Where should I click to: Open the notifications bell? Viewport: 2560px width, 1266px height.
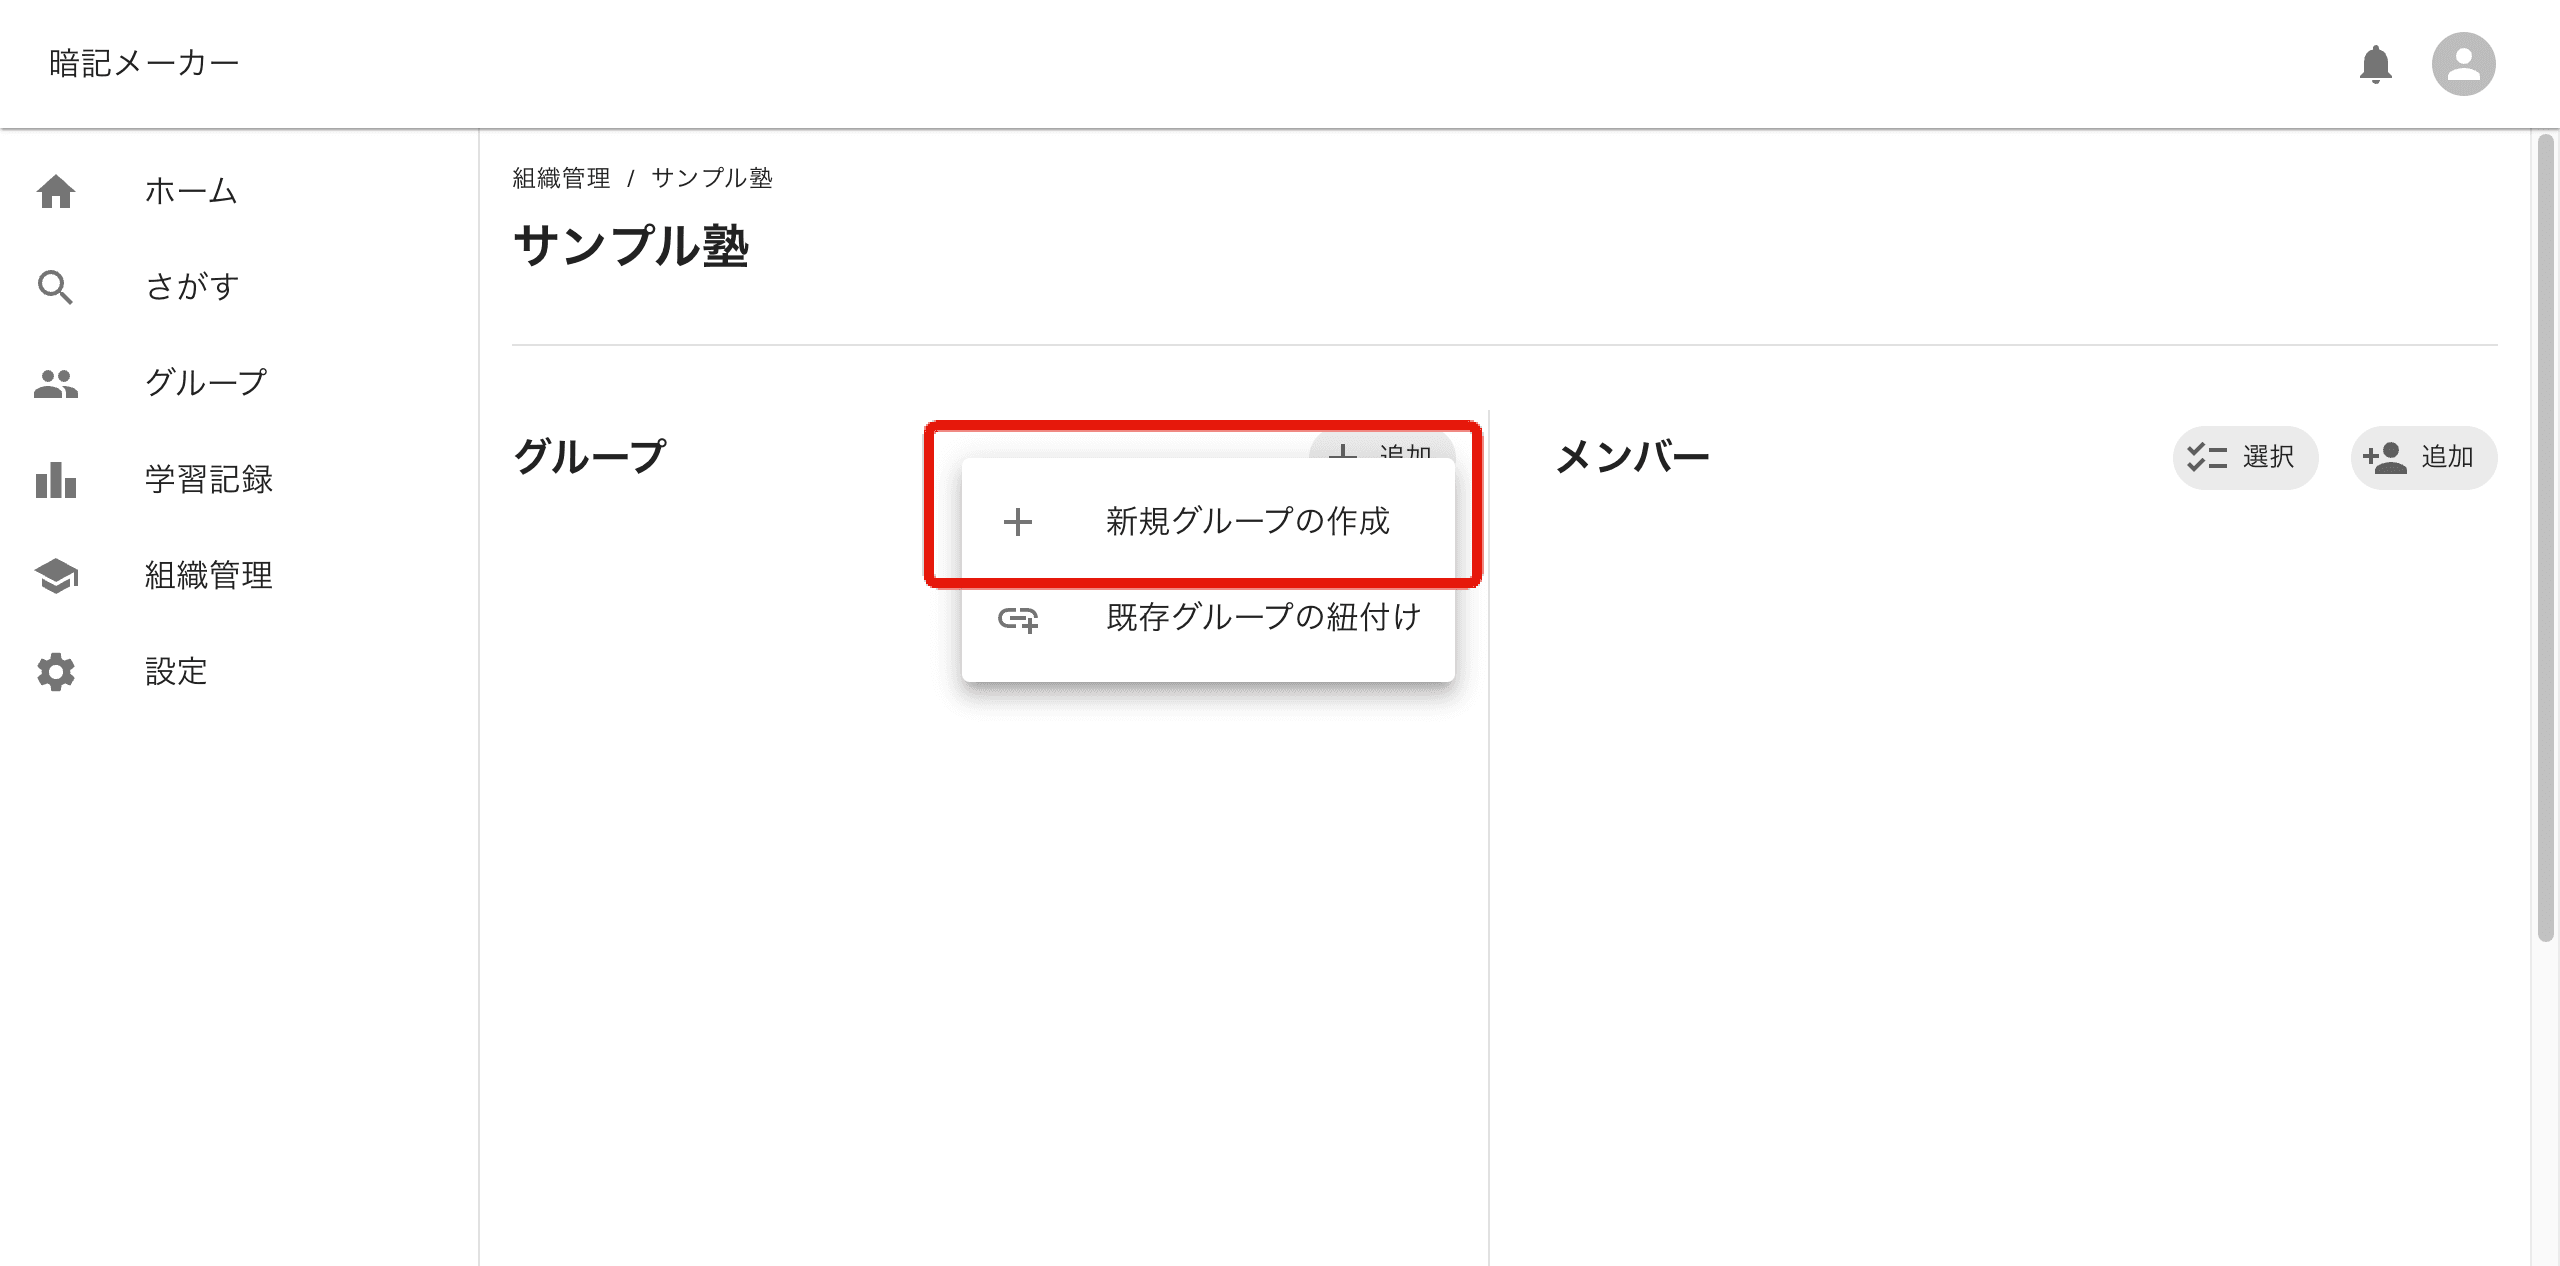coord(2375,64)
